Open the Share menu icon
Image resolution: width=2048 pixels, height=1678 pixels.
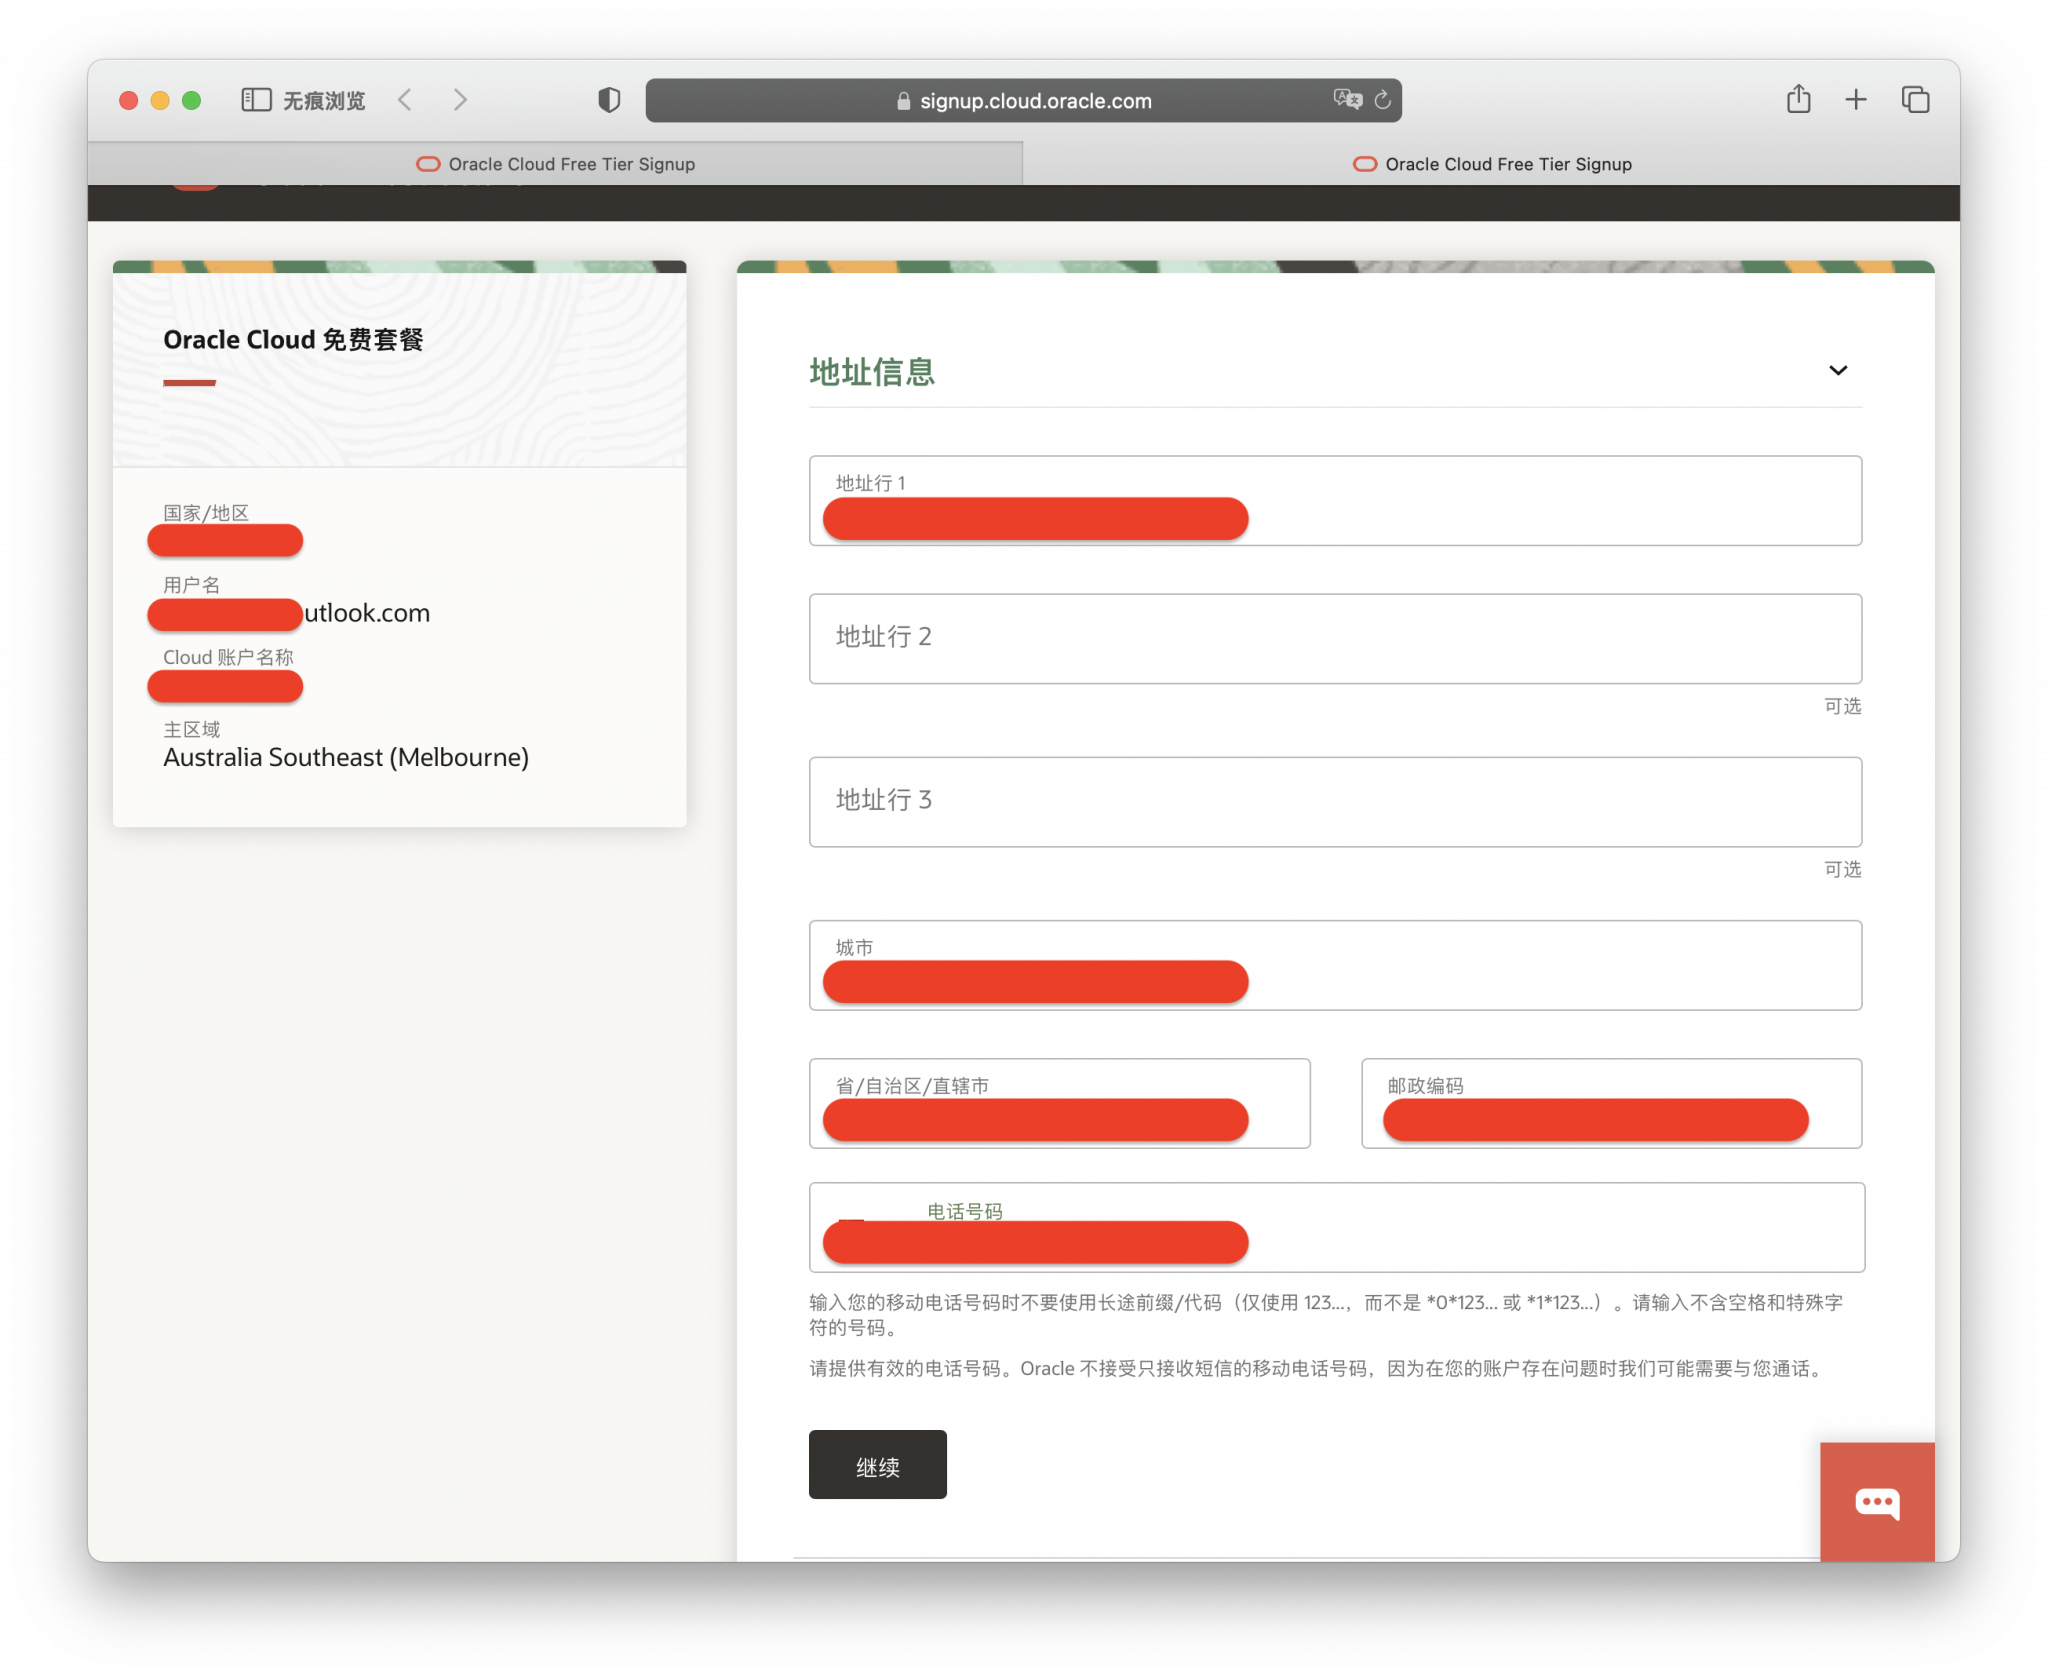coord(1798,98)
